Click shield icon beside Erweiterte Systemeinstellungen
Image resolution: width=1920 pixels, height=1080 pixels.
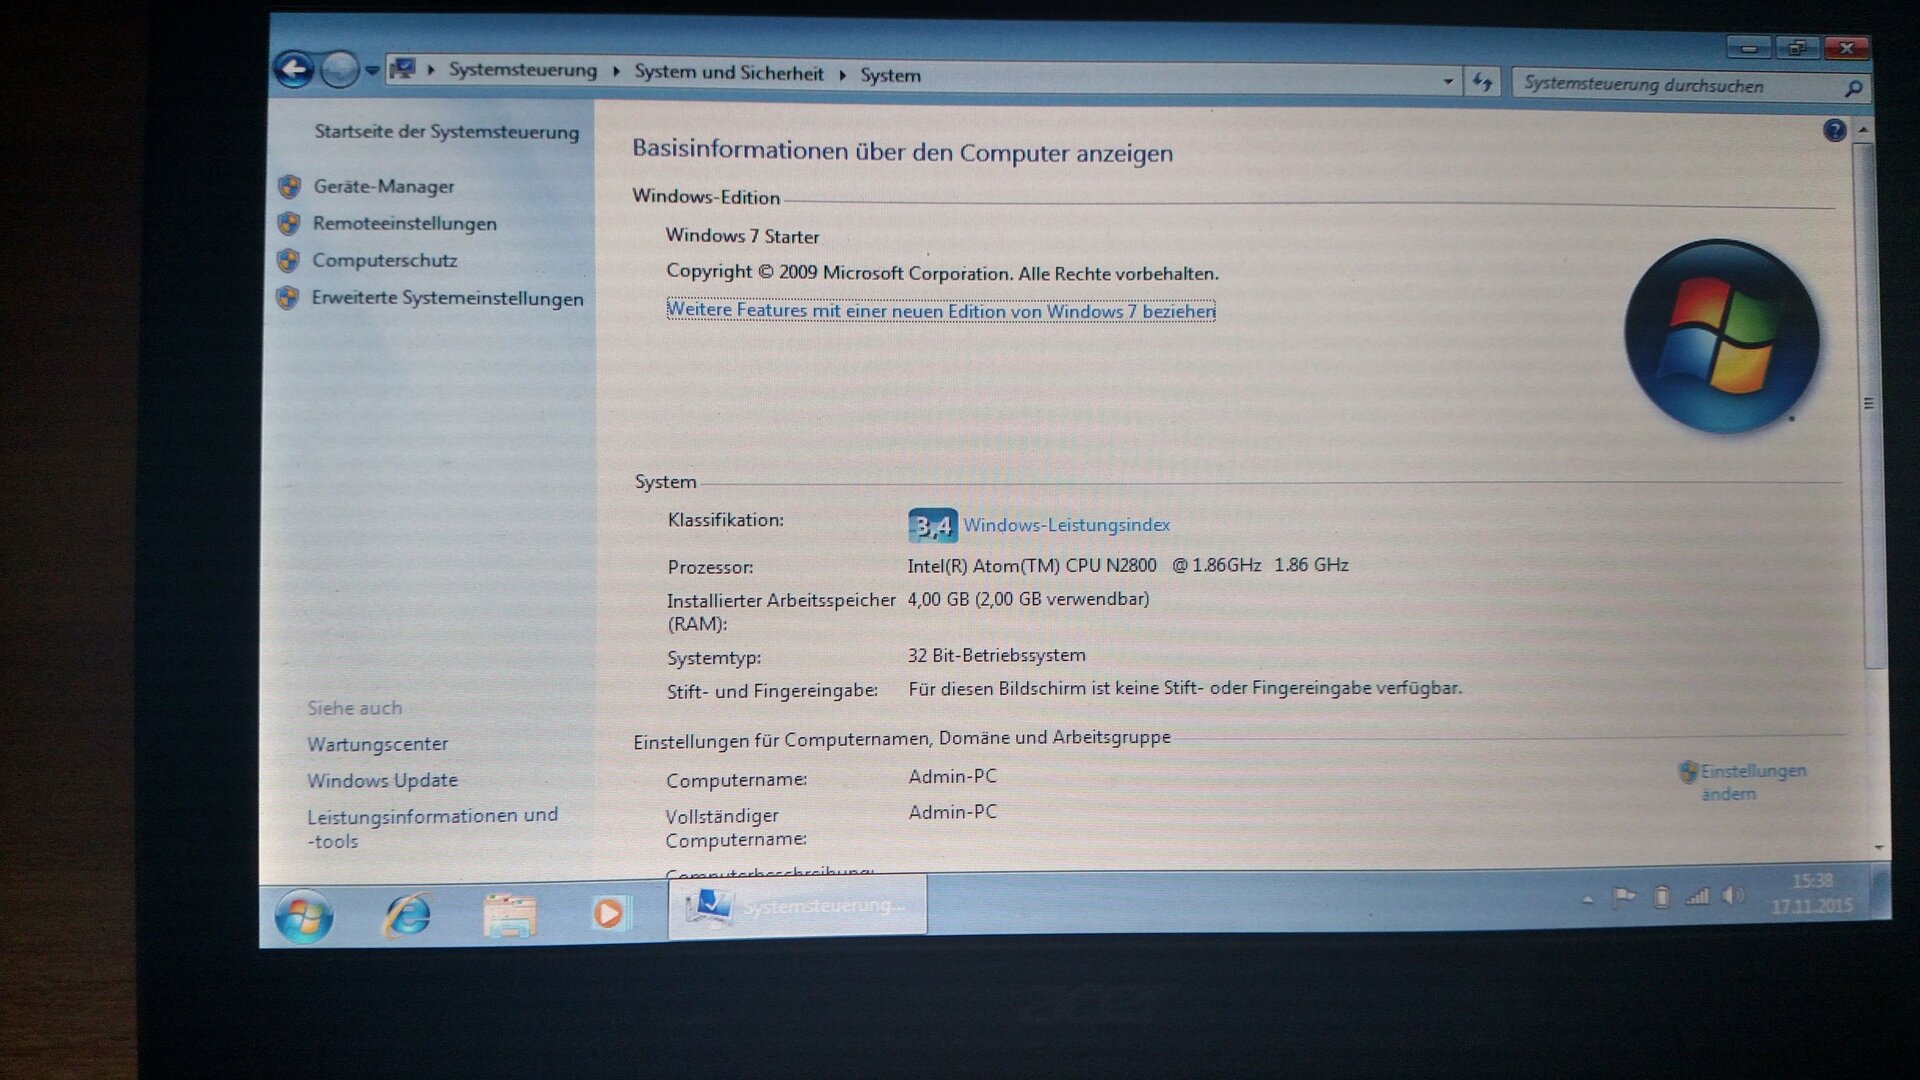pos(288,298)
